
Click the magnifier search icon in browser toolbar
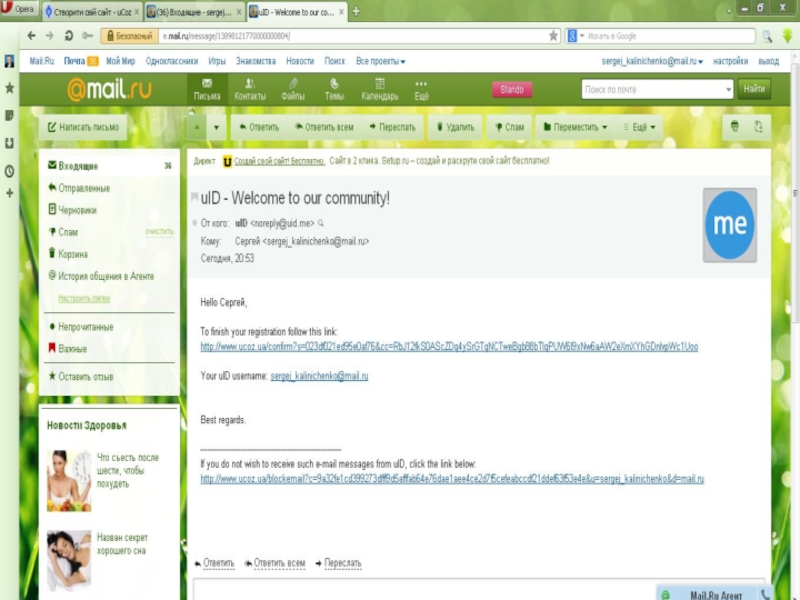pyautogui.click(x=767, y=36)
